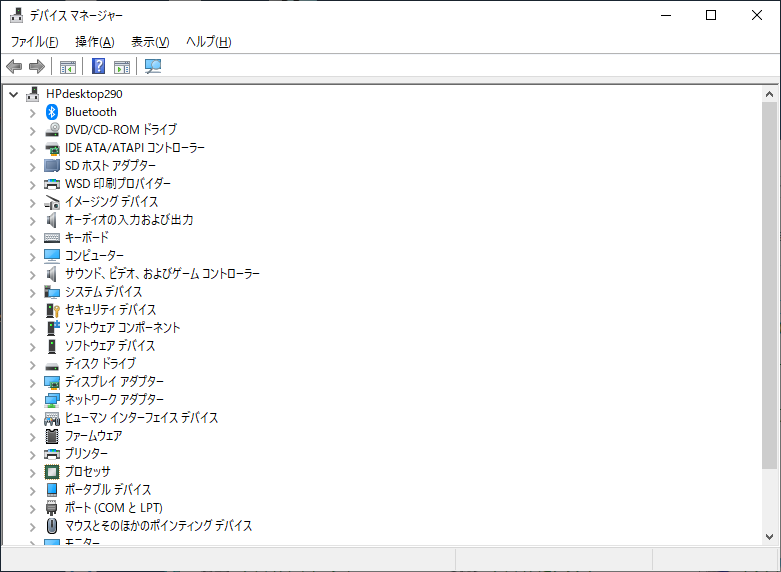Click the ポータブル デバイス icon
Screen dimensions: 781x572
pyautogui.click(x=52, y=490)
